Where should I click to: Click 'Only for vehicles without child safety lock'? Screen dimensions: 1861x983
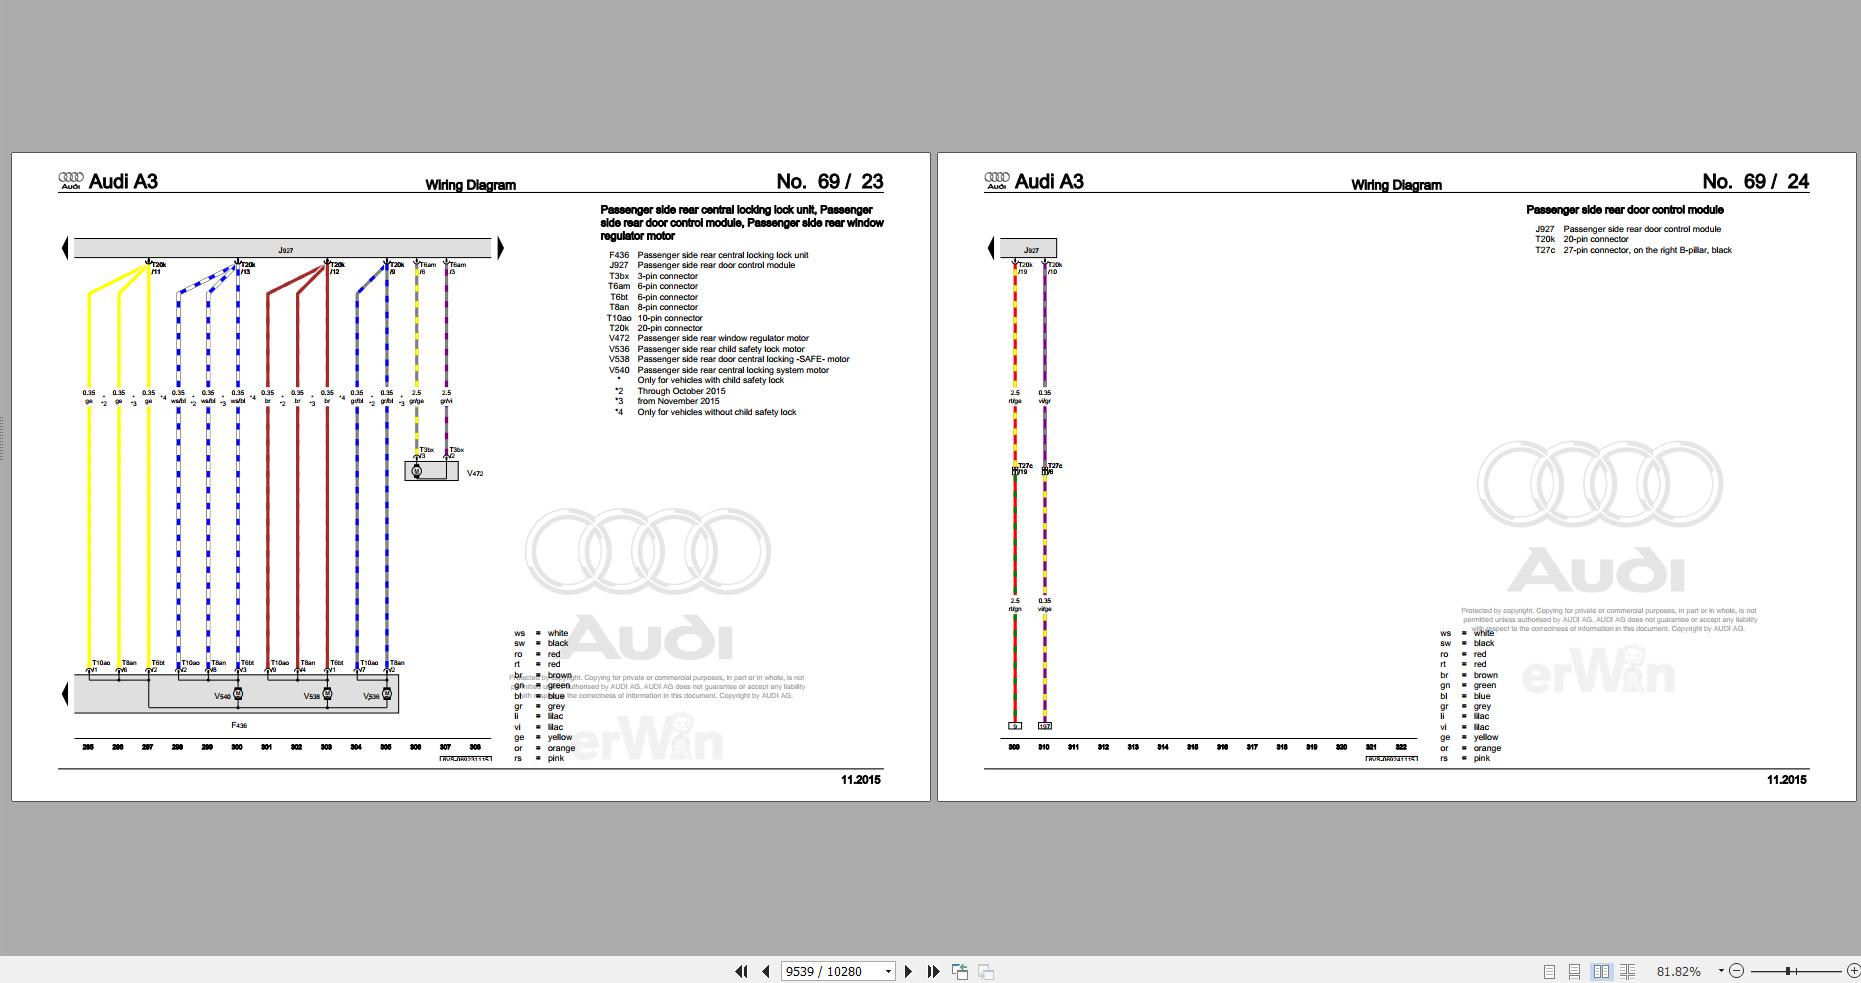(717, 412)
